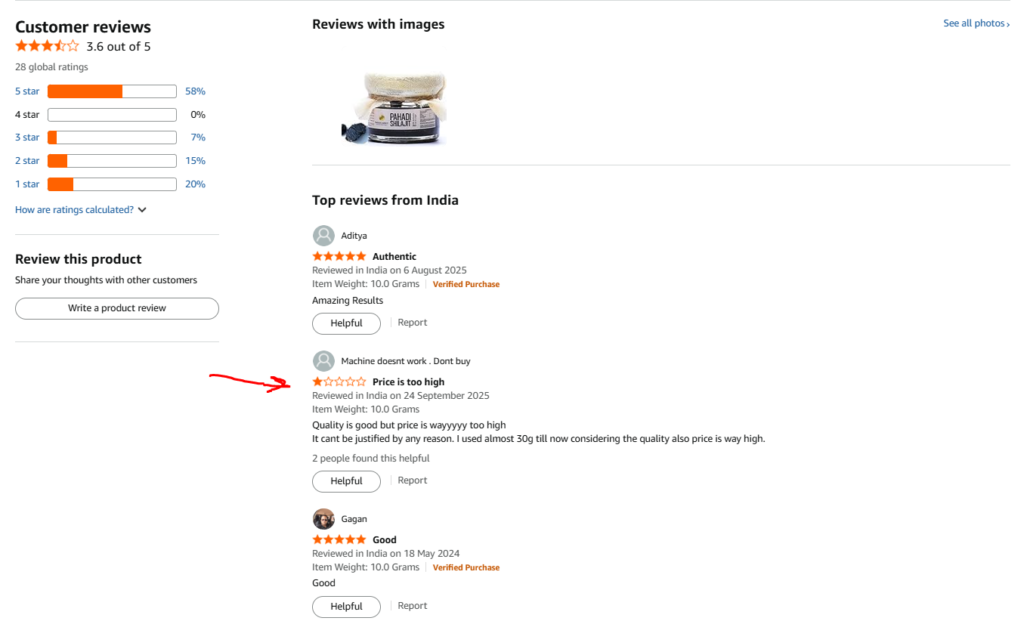The image size is (1024, 624).
Task: Open the 'Price is too high' review title
Action: 410,381
